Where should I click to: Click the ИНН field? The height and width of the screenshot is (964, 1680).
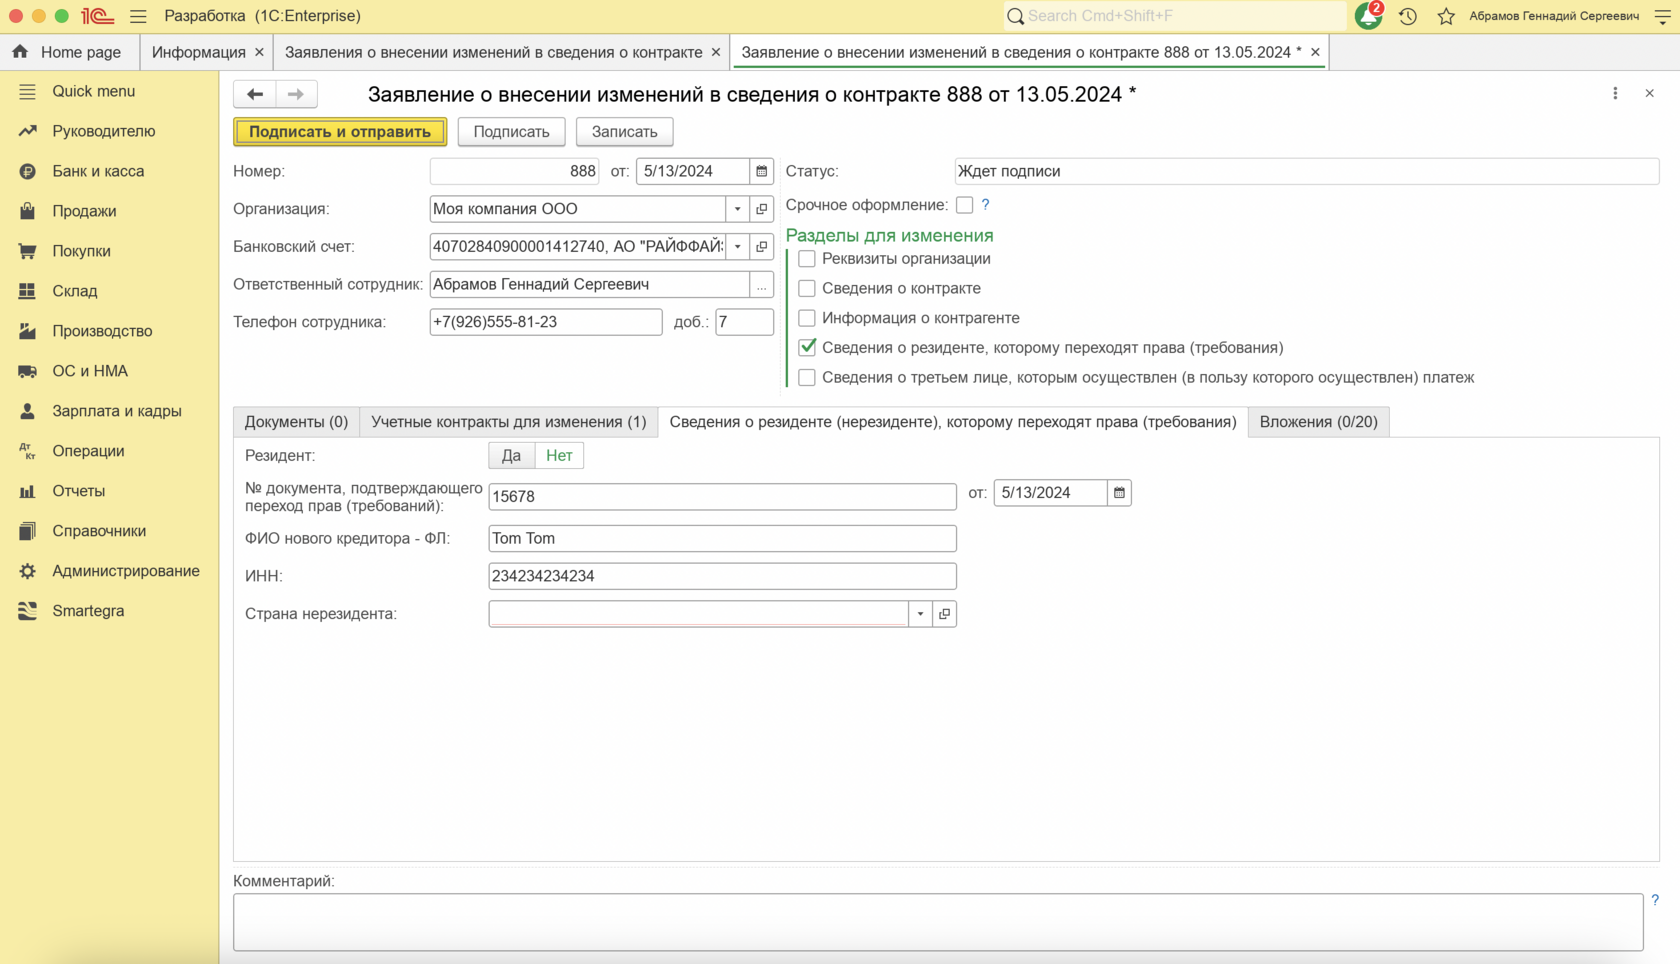tap(722, 576)
